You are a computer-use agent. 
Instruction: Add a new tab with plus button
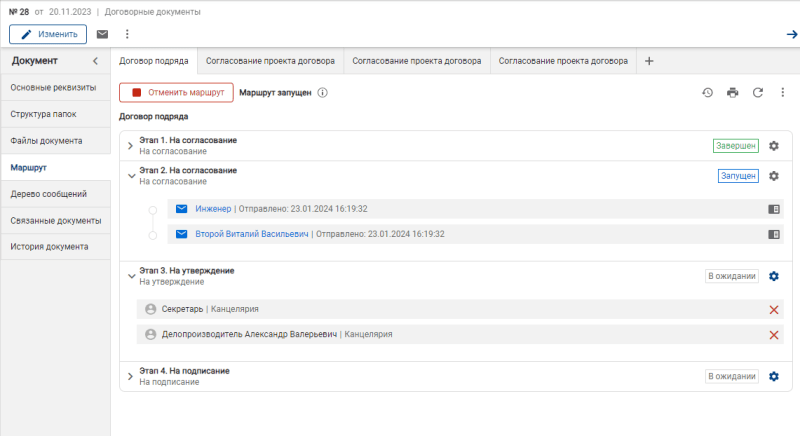[649, 61]
